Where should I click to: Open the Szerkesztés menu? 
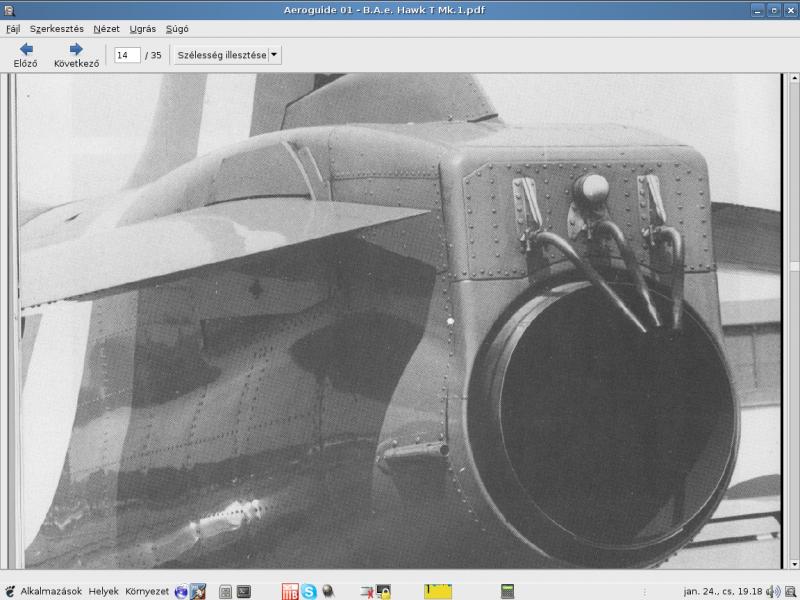[56, 29]
